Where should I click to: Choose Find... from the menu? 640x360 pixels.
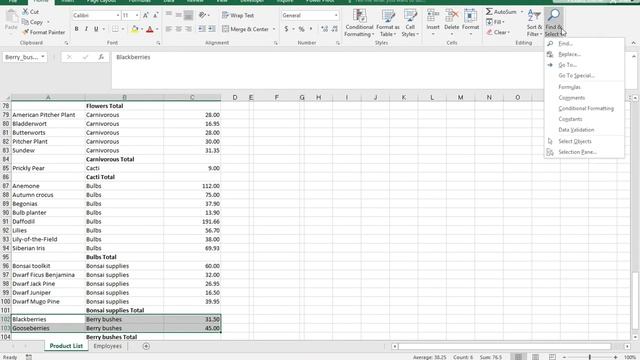tap(584, 43)
